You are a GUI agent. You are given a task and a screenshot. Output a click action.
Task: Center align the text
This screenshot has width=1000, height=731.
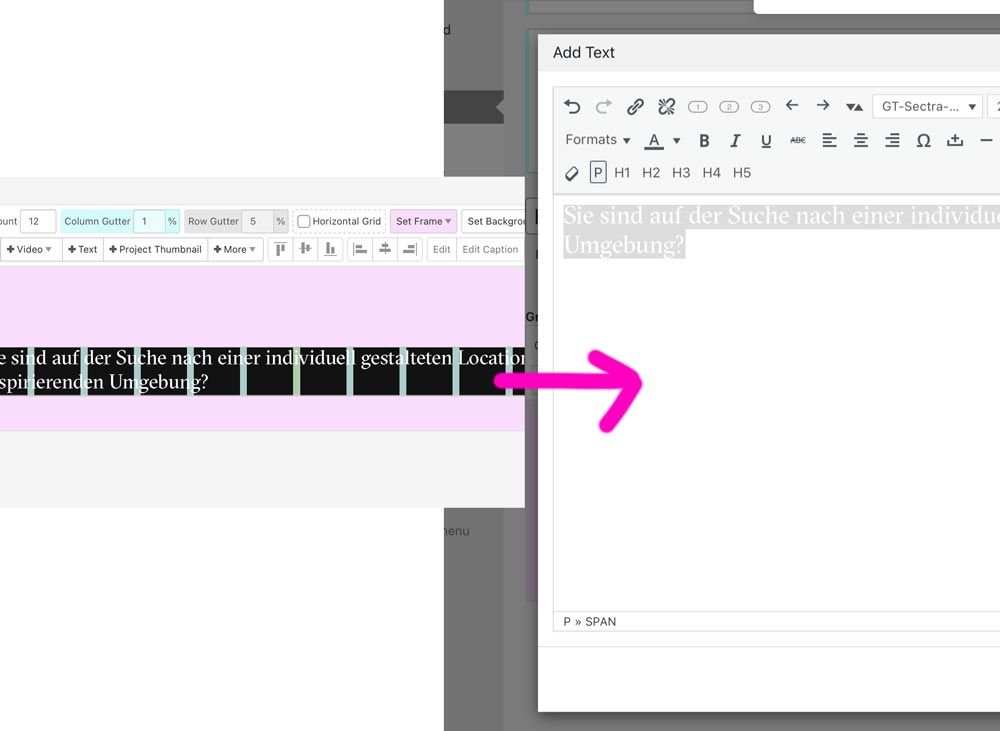tap(861, 141)
